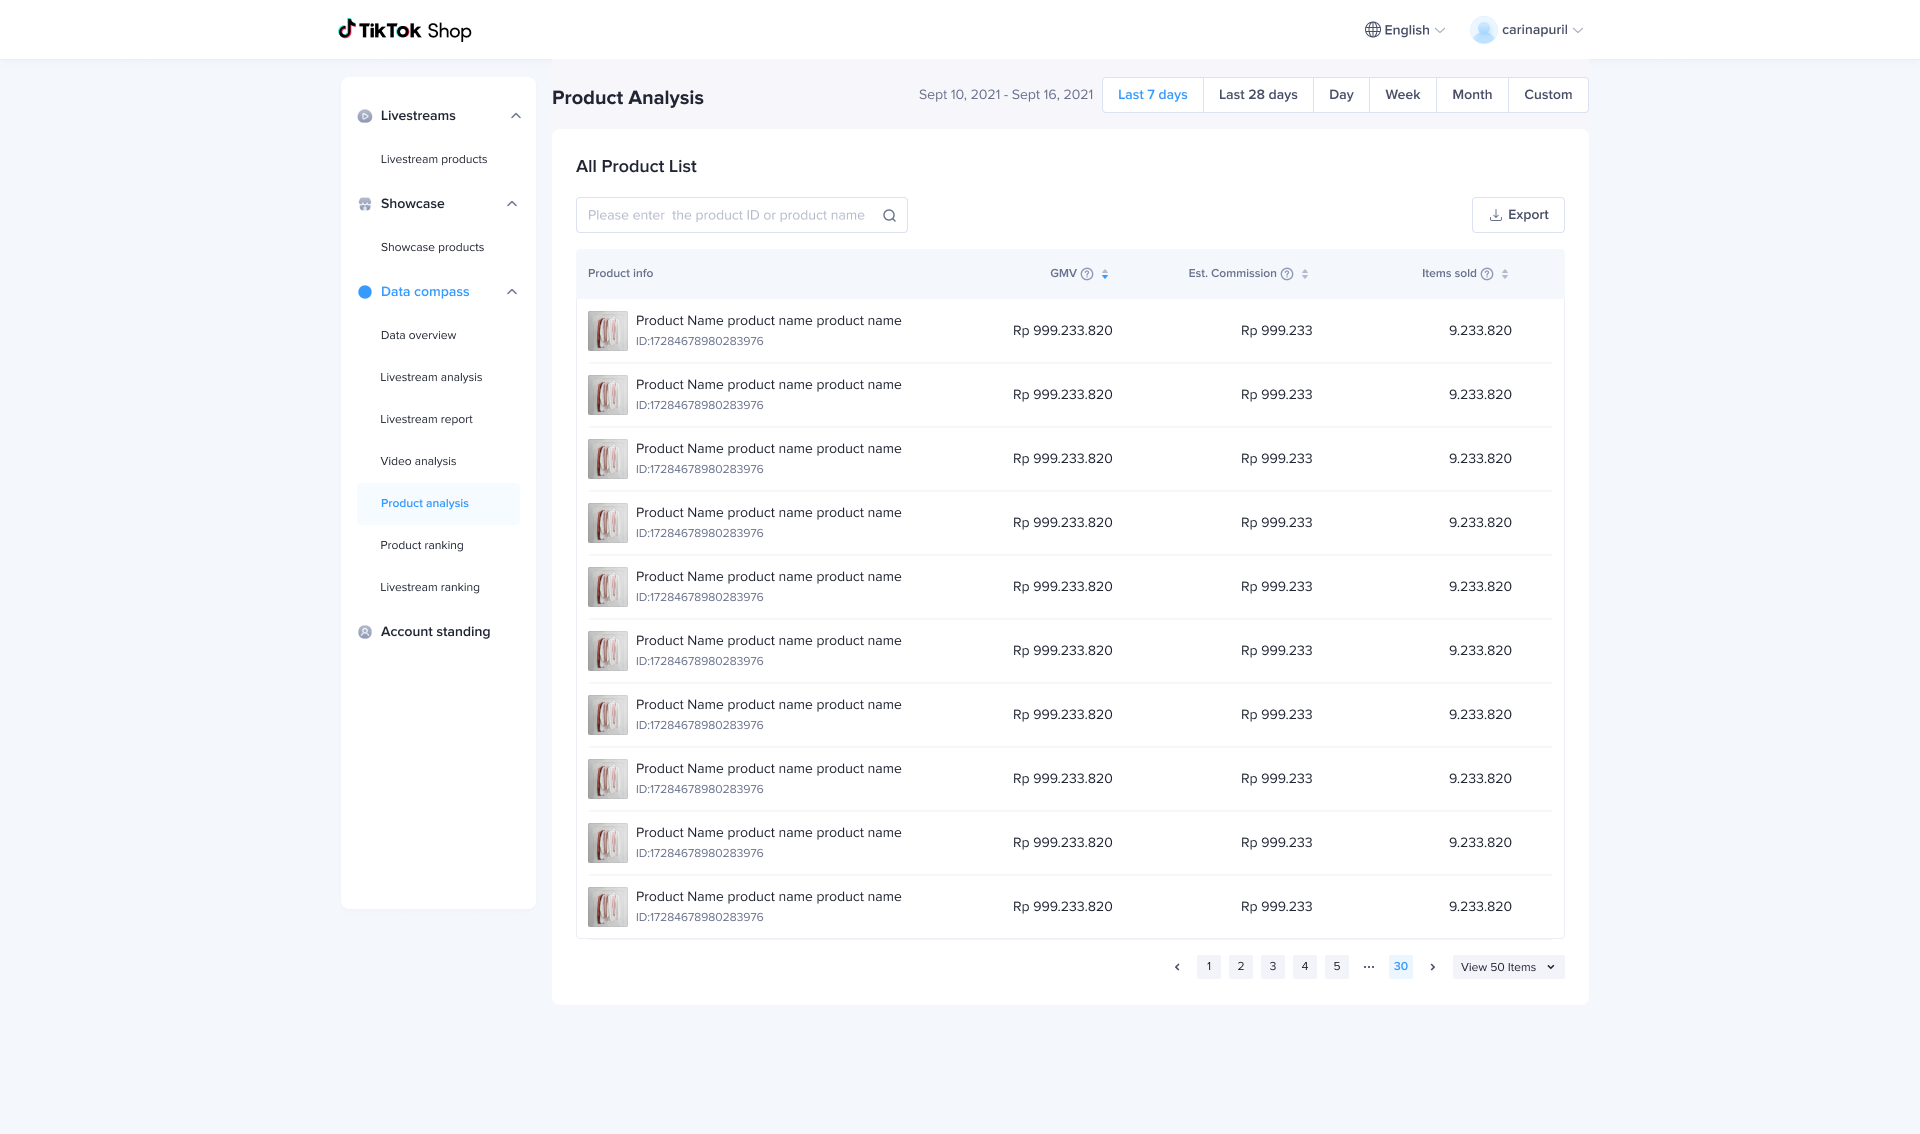Image resolution: width=1920 pixels, height=1134 pixels.
Task: Click the TikTok Shop logo
Action: click(x=405, y=30)
